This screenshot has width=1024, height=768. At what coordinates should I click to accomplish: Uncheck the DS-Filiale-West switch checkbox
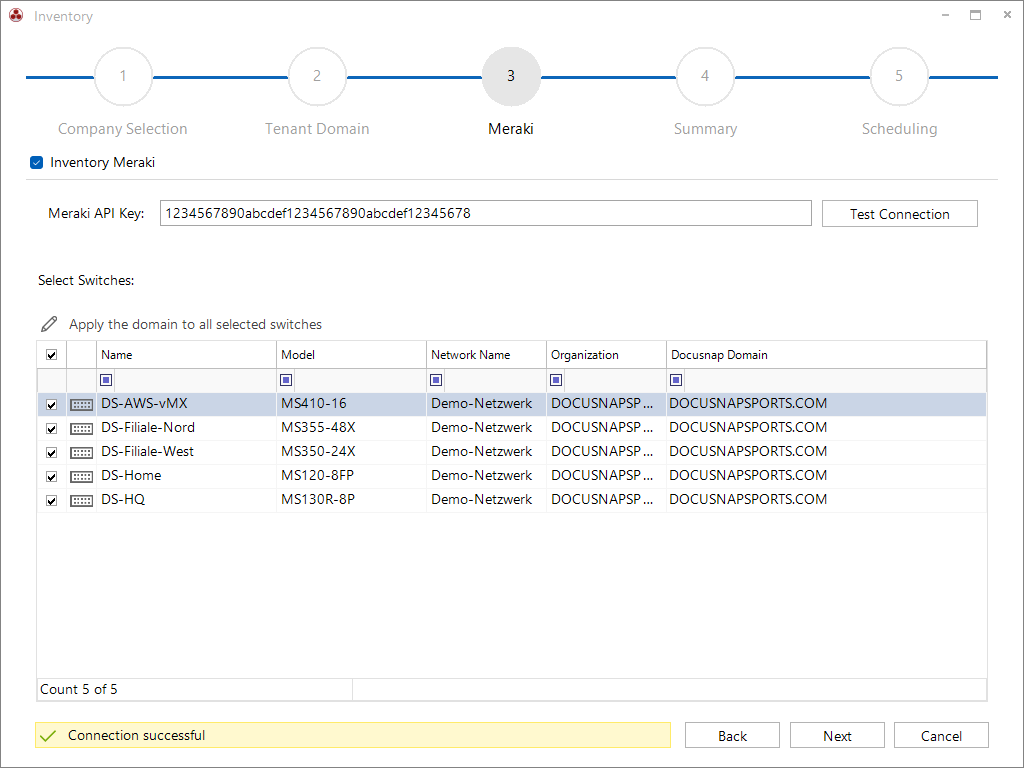(x=52, y=453)
